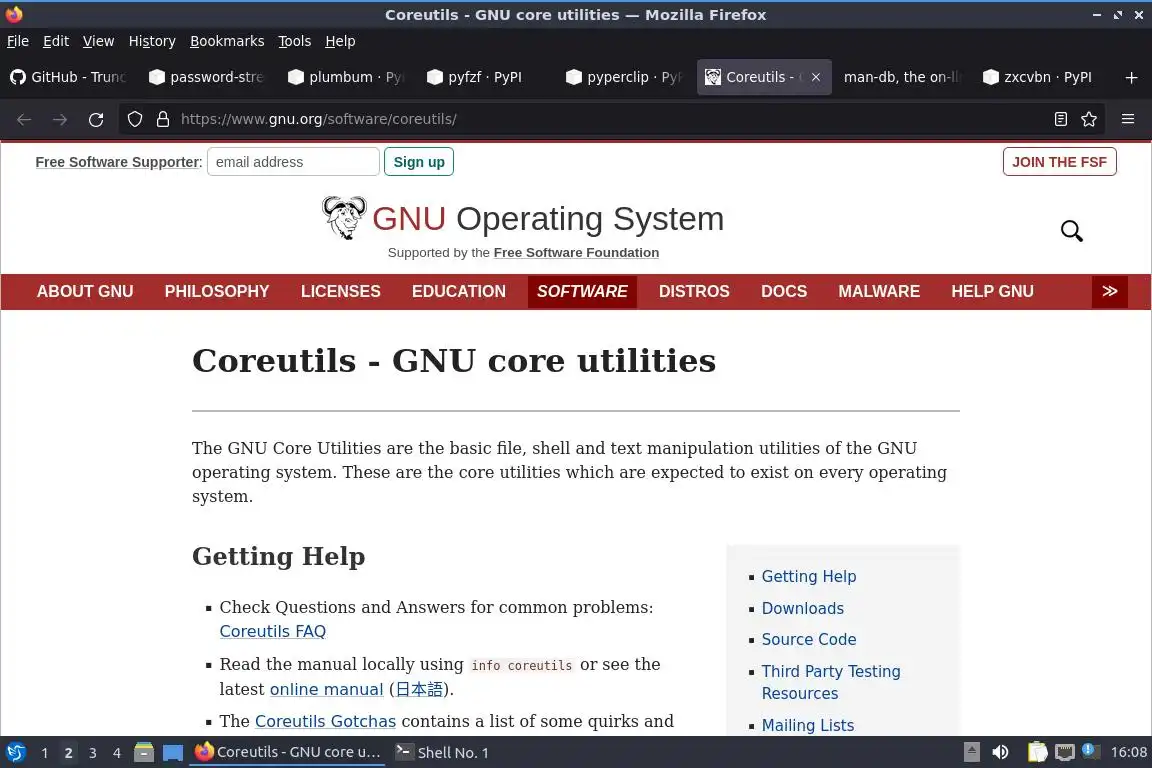The height and width of the screenshot is (768, 1152).
Task: Open HELP GNU in the navigation bar
Action: pyautogui.click(x=993, y=291)
